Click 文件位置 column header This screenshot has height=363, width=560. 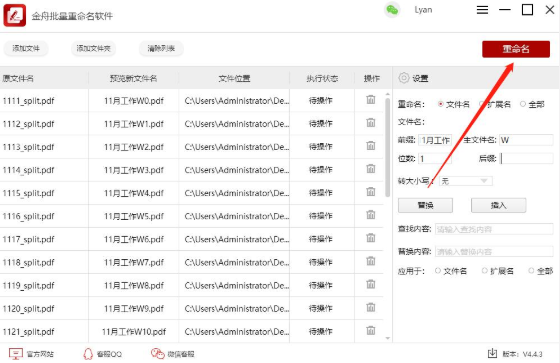[x=234, y=78]
